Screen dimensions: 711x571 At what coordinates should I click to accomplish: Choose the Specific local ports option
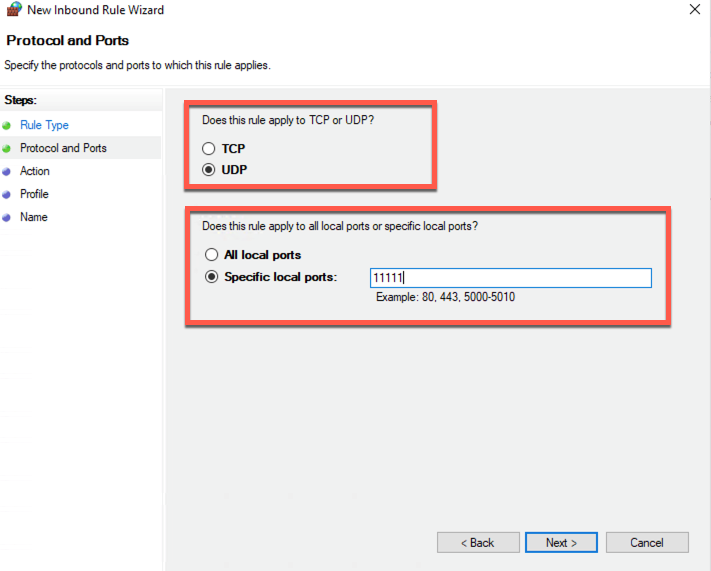[x=211, y=277]
